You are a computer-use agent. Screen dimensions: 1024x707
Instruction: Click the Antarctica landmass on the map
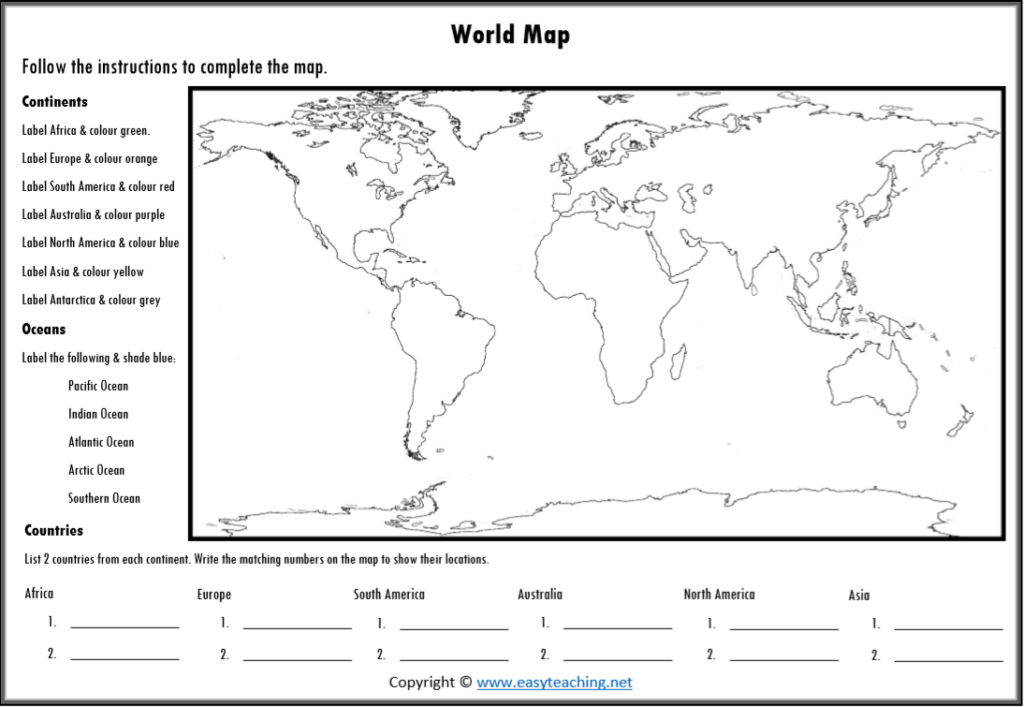pos(588,516)
